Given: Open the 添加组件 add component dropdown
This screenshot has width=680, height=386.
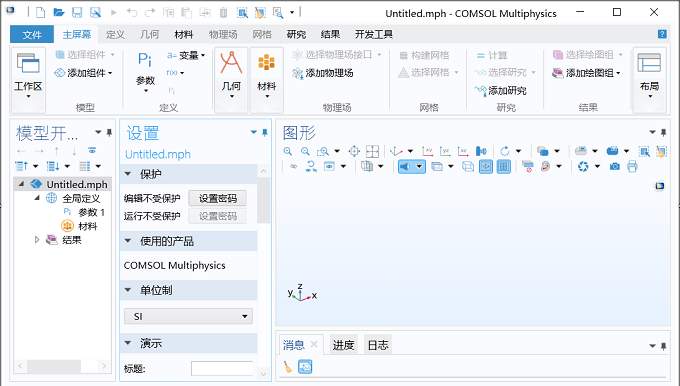Looking at the screenshot, I should 83,73.
